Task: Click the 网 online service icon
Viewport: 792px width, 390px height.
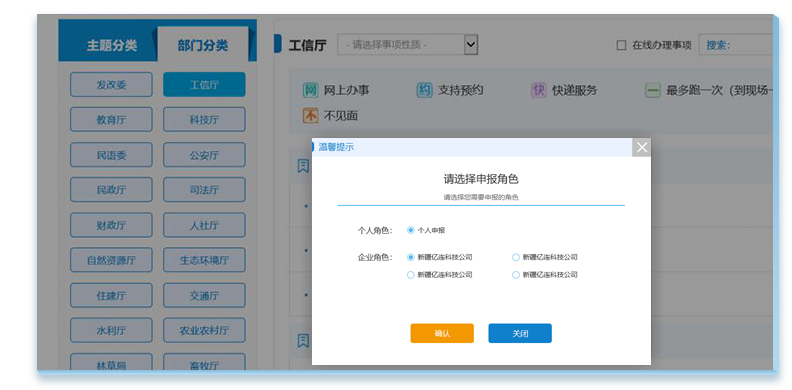Action: pos(310,90)
